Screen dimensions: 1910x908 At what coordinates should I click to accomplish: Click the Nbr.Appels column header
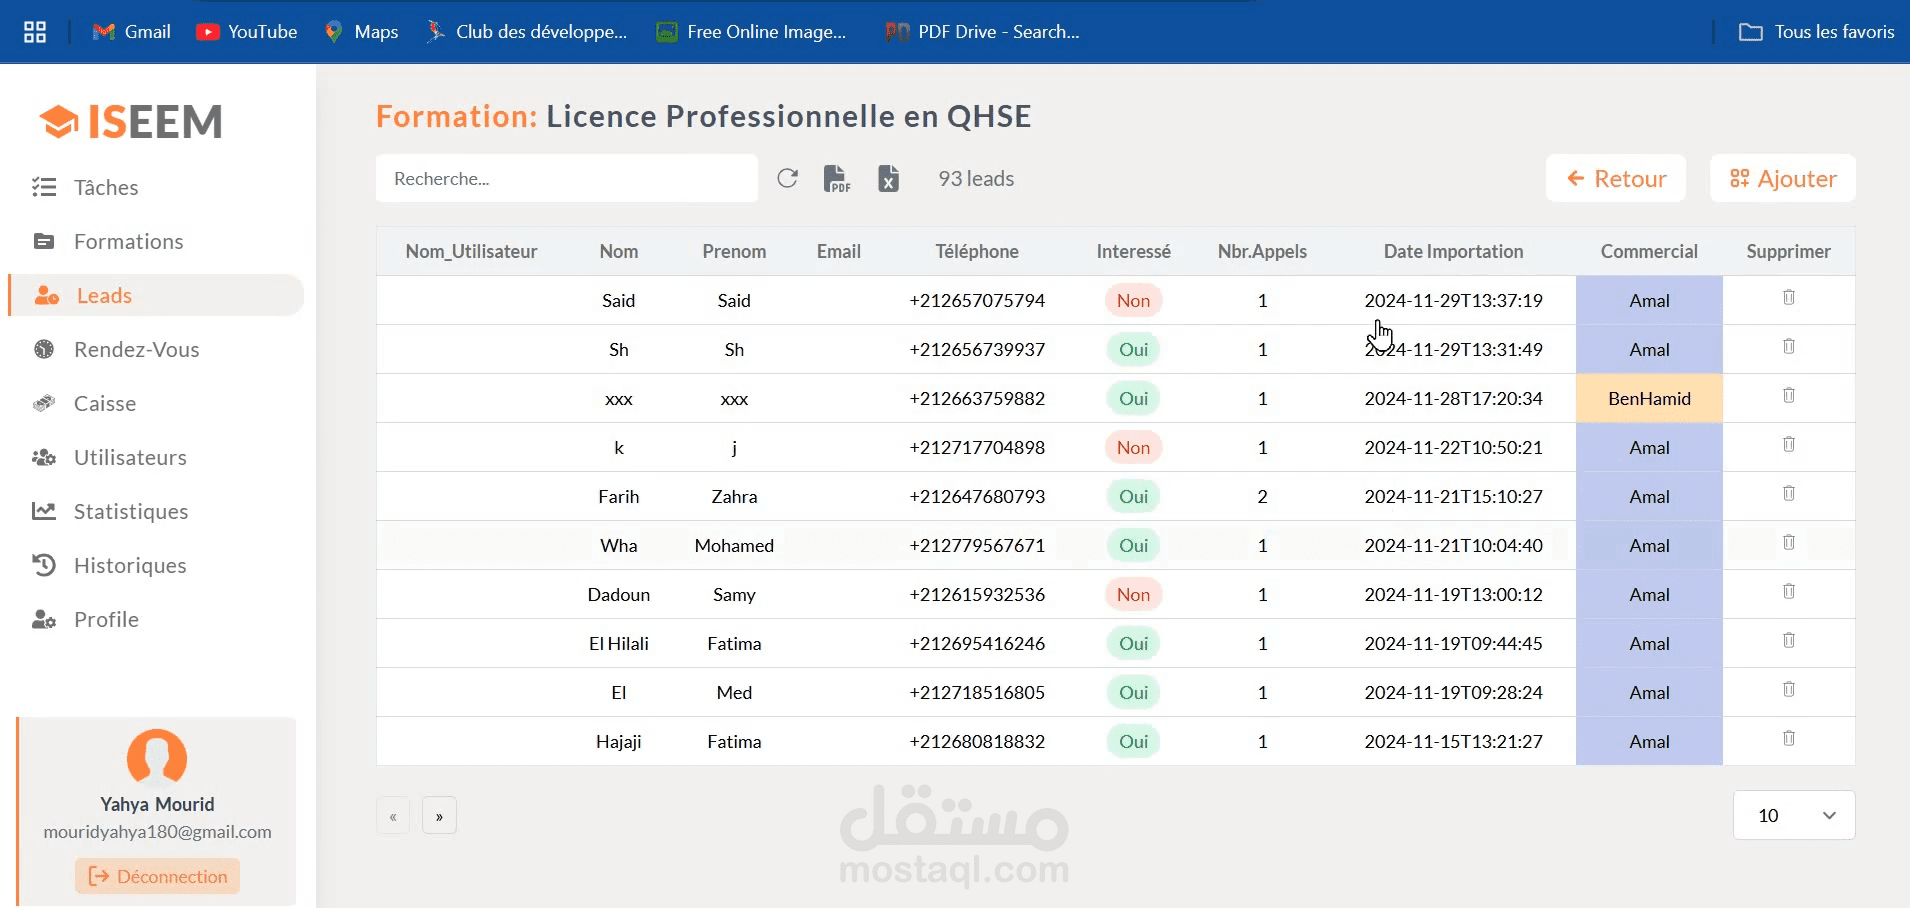pos(1262,251)
